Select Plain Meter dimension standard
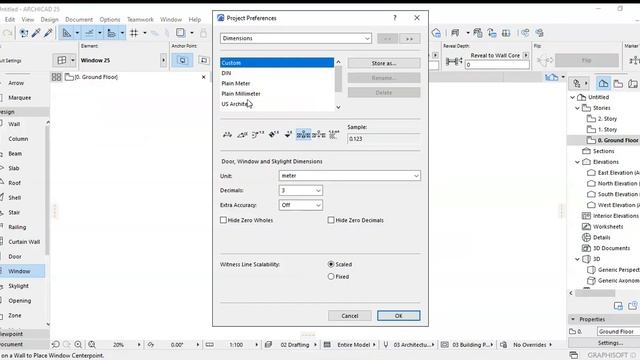Viewport: 640px width, 360px height. click(277, 83)
